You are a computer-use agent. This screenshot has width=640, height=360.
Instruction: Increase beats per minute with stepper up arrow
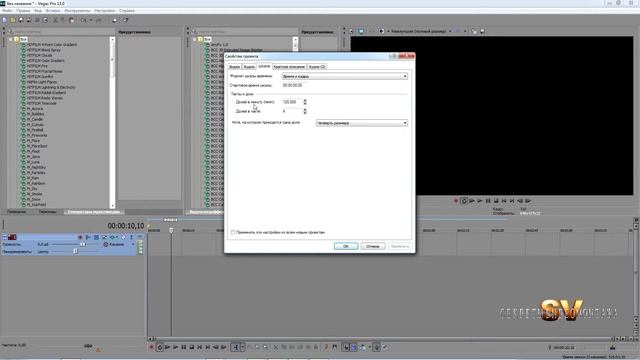305,100
